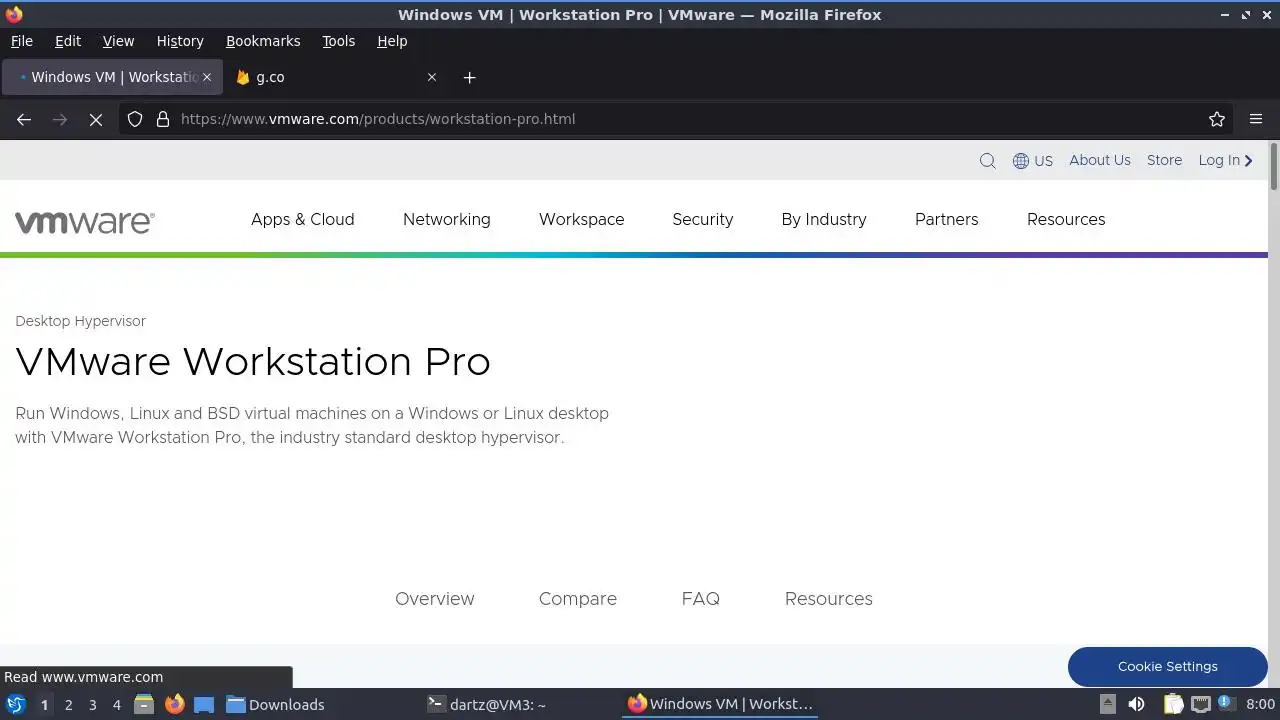Open the Help menu
Viewport: 1280px width, 720px height.
392,41
